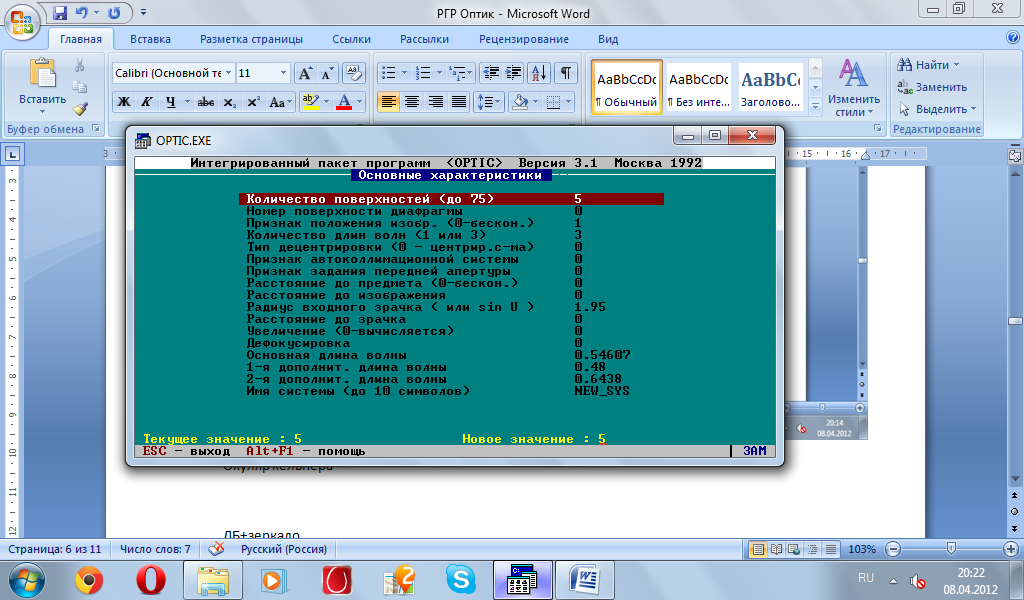Expand font color dropdown arrow
Viewport: 1024px width, 600px height.
[x=359, y=102]
